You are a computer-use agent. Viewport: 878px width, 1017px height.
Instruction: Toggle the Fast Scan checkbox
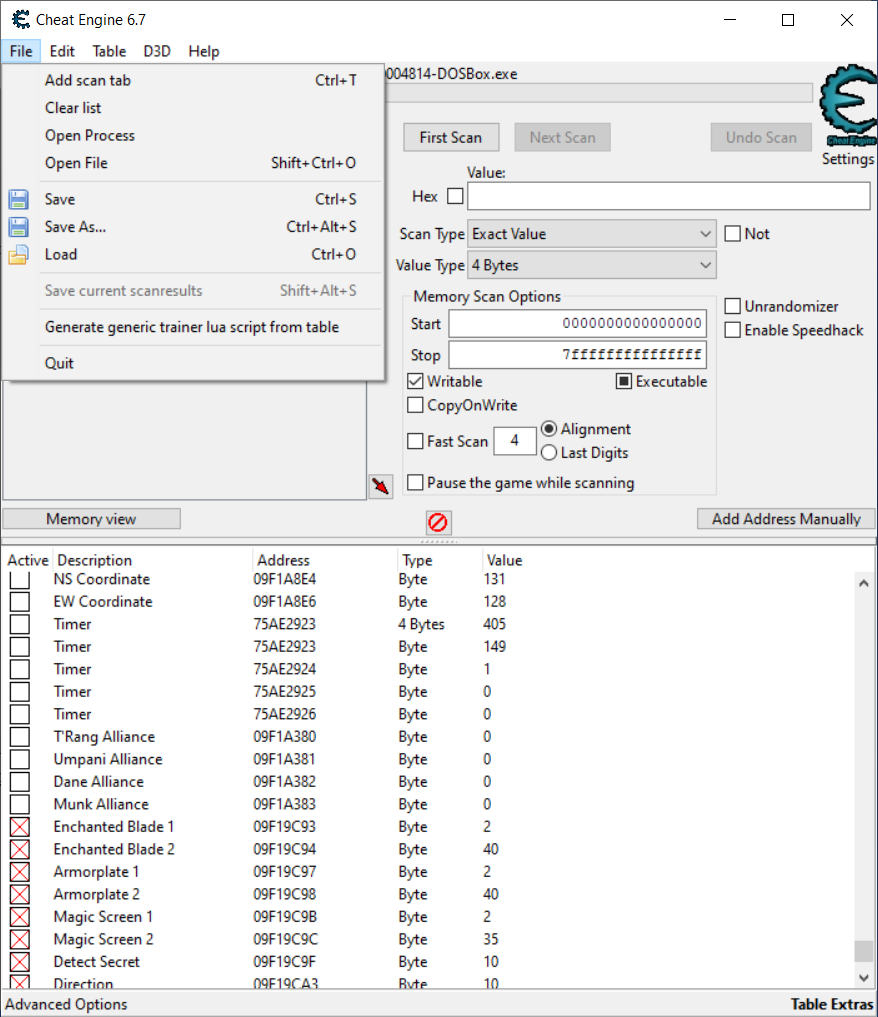click(415, 441)
